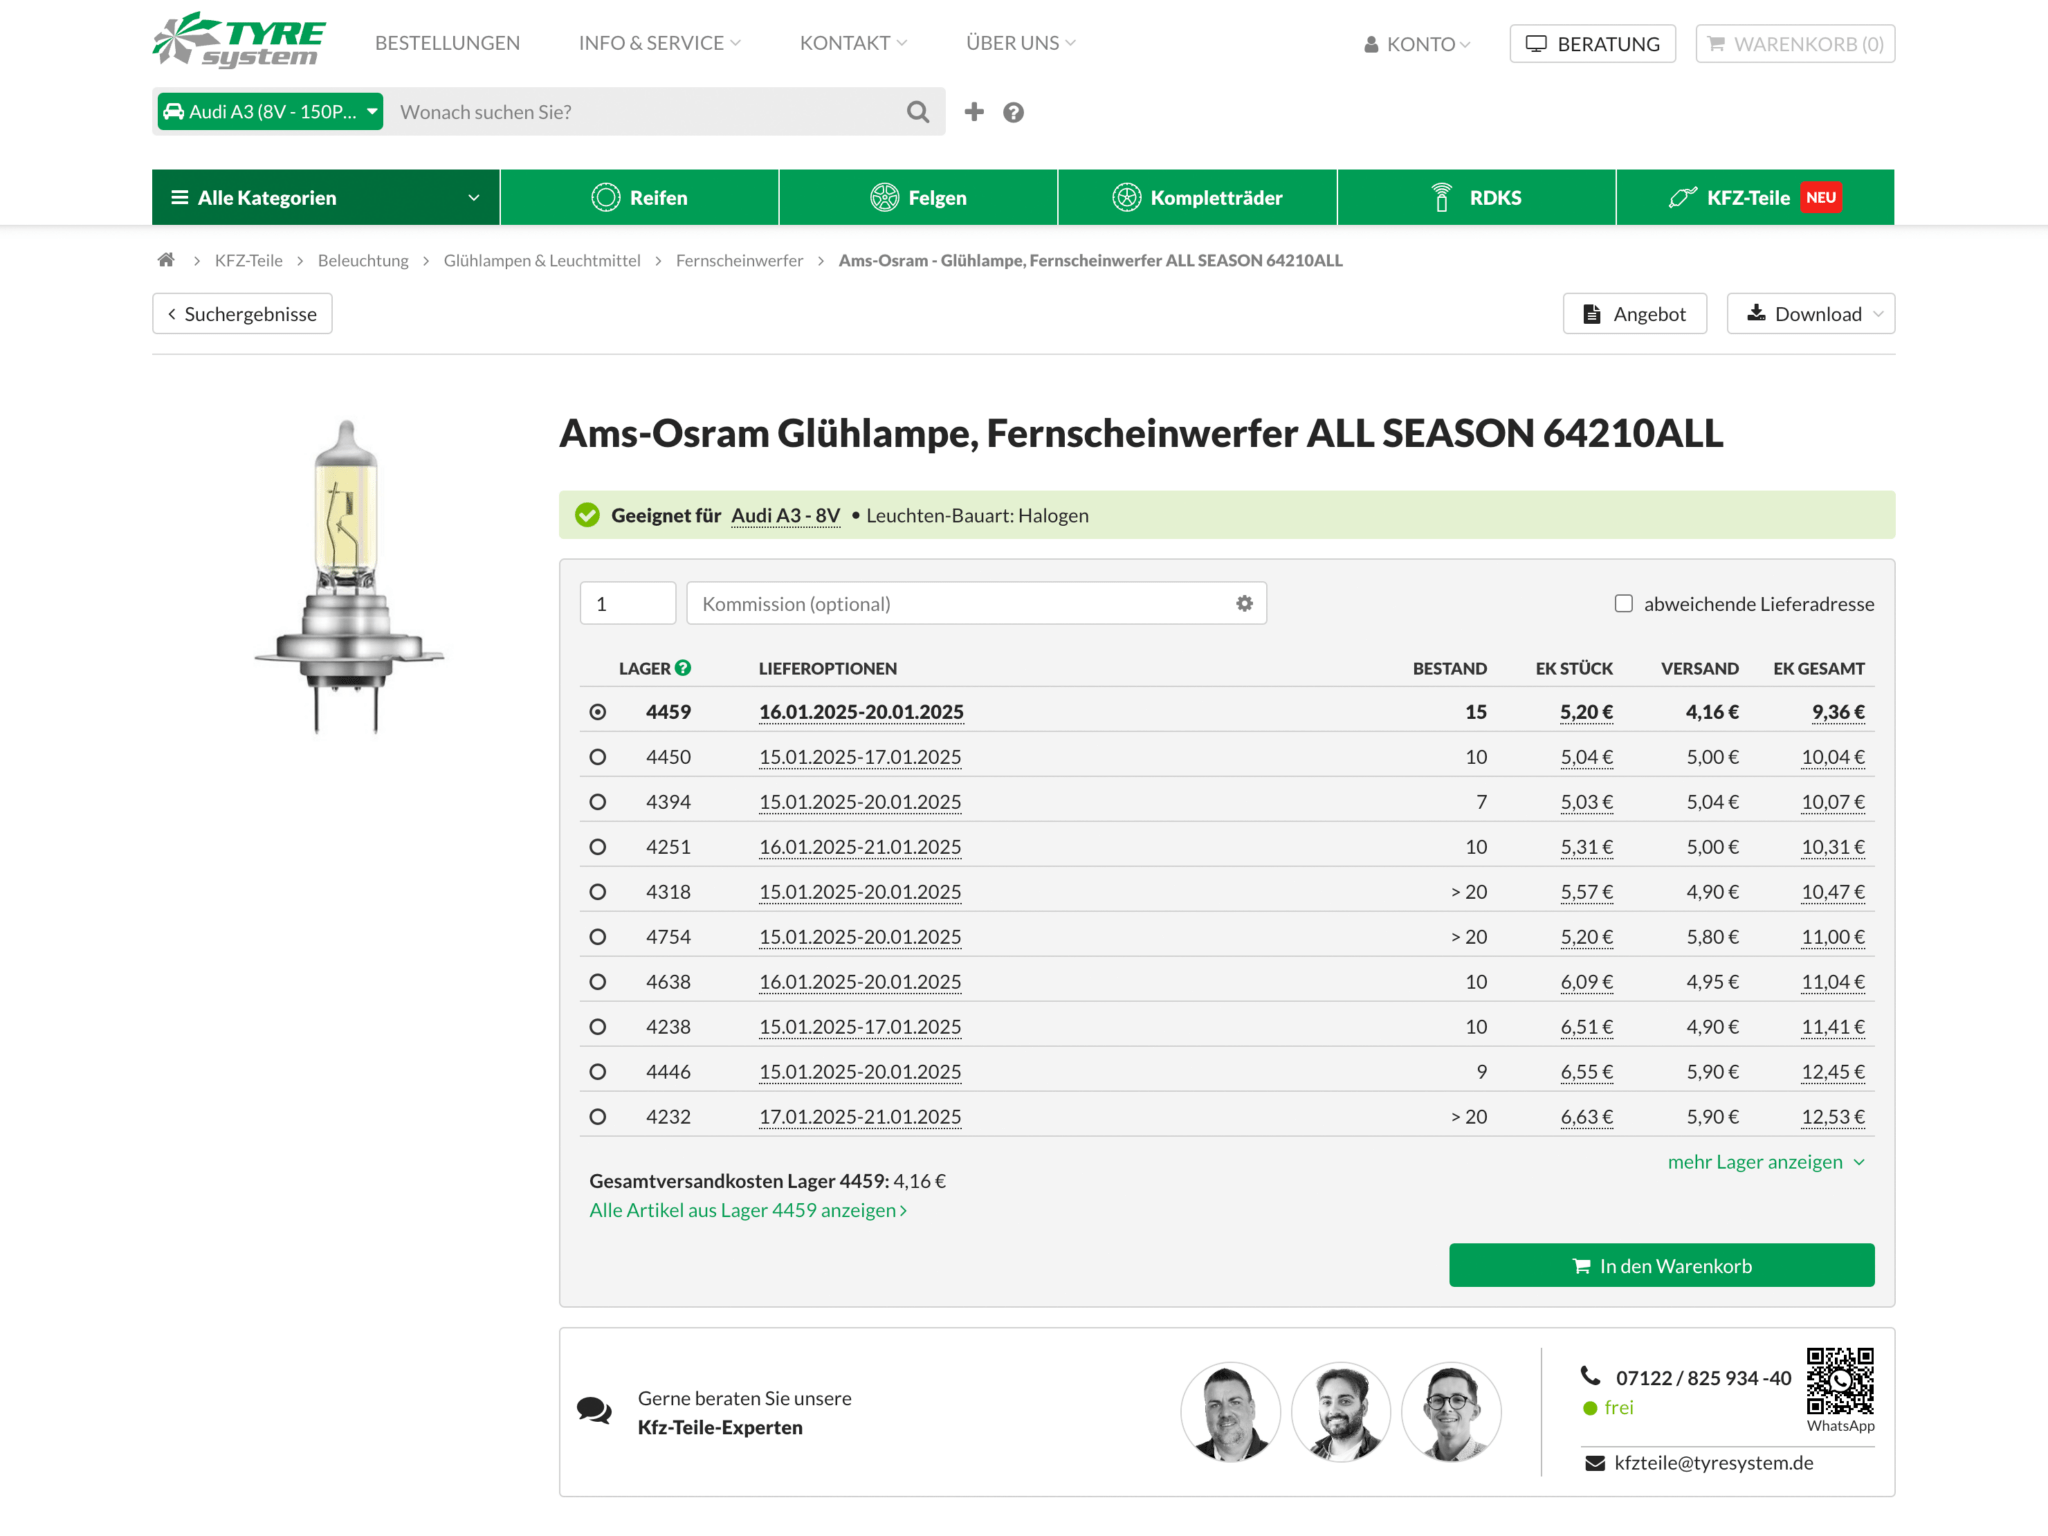This screenshot has width=2048, height=1536.
Task: Click the third expert portrait photo
Action: click(1451, 1411)
